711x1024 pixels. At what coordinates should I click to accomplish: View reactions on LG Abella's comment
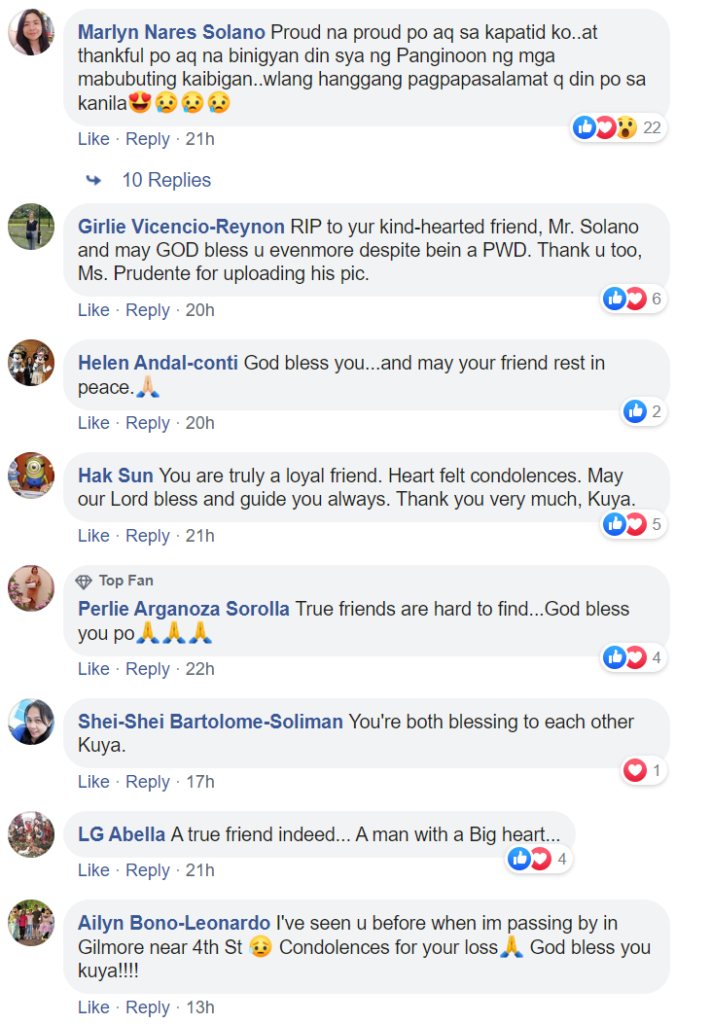tap(538, 858)
